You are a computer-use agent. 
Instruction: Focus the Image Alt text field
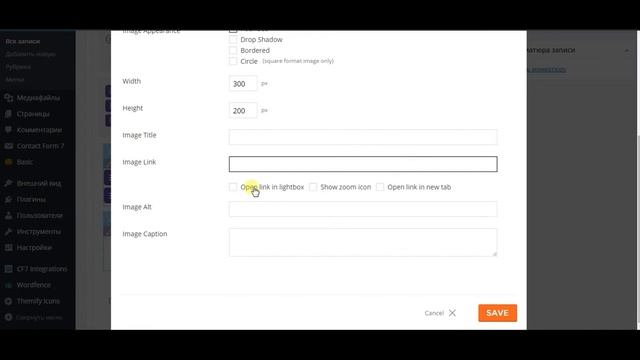pyautogui.click(x=363, y=209)
